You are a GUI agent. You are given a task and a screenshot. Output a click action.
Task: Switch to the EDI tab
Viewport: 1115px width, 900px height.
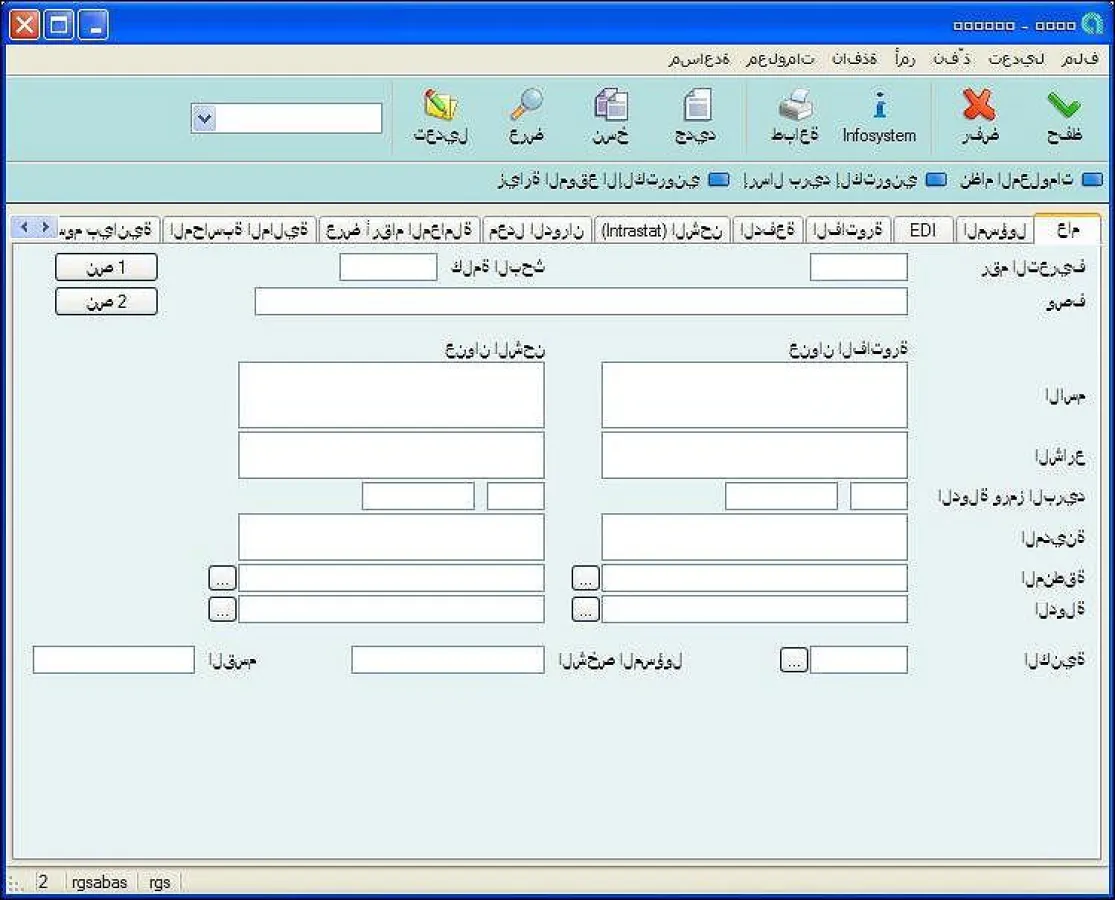922,230
